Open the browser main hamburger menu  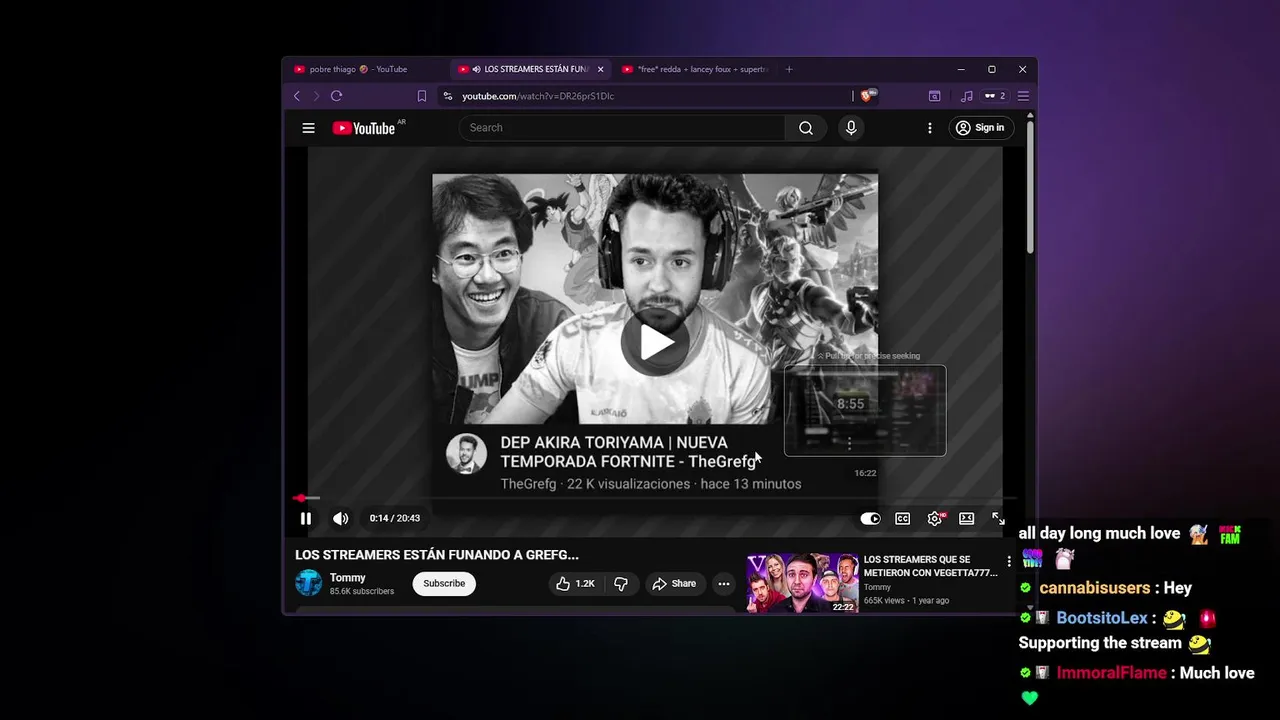[x=1023, y=96]
